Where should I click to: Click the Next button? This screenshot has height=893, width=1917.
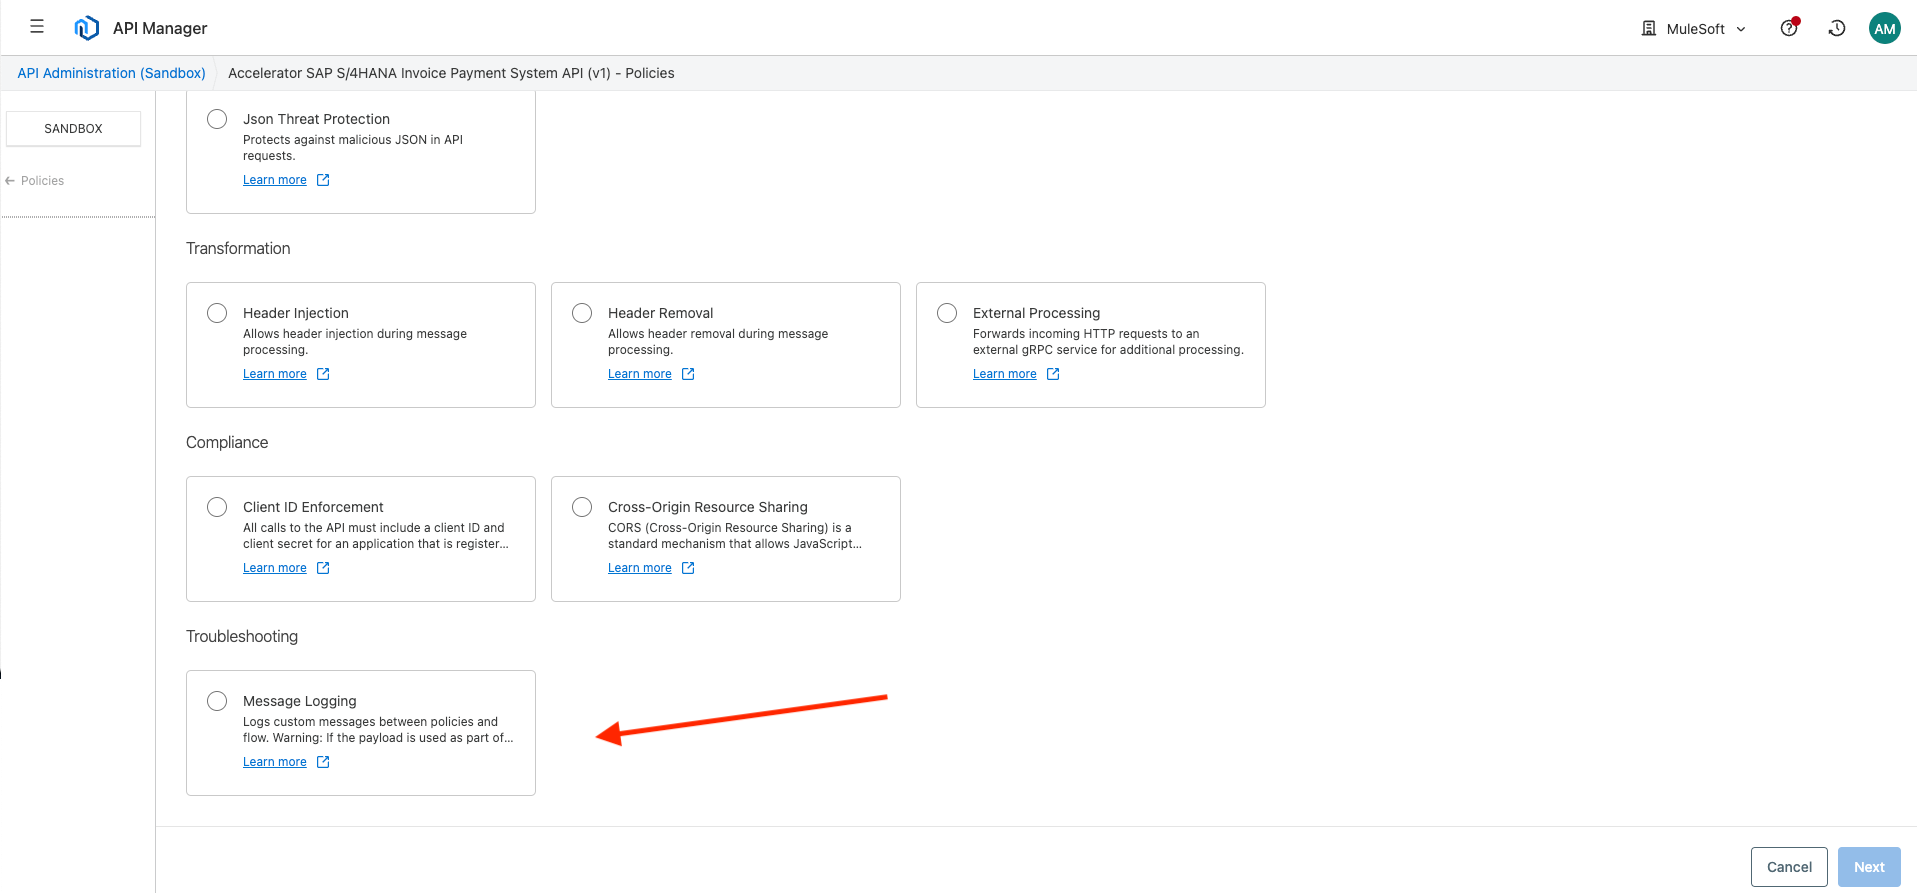click(x=1868, y=867)
